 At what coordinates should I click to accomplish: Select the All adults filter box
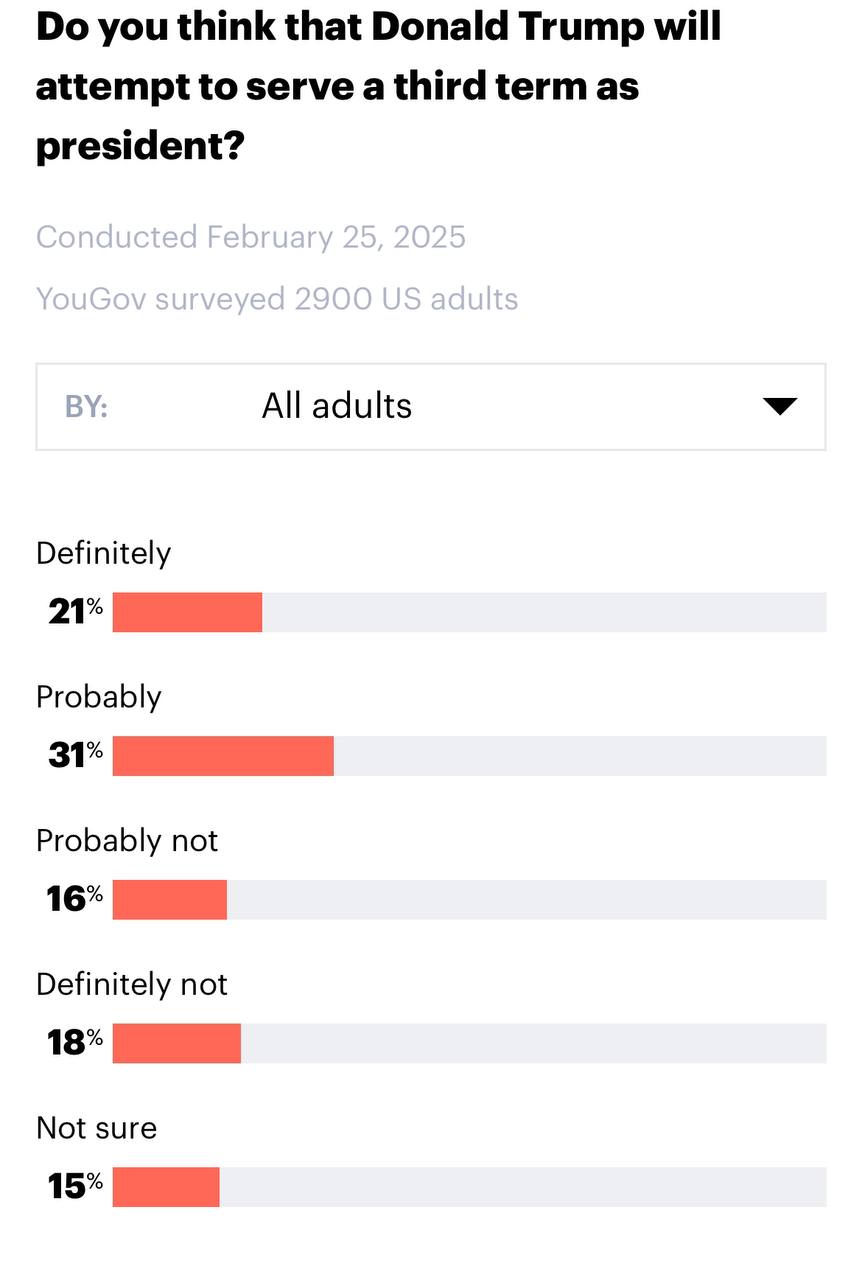pyautogui.click(x=431, y=406)
